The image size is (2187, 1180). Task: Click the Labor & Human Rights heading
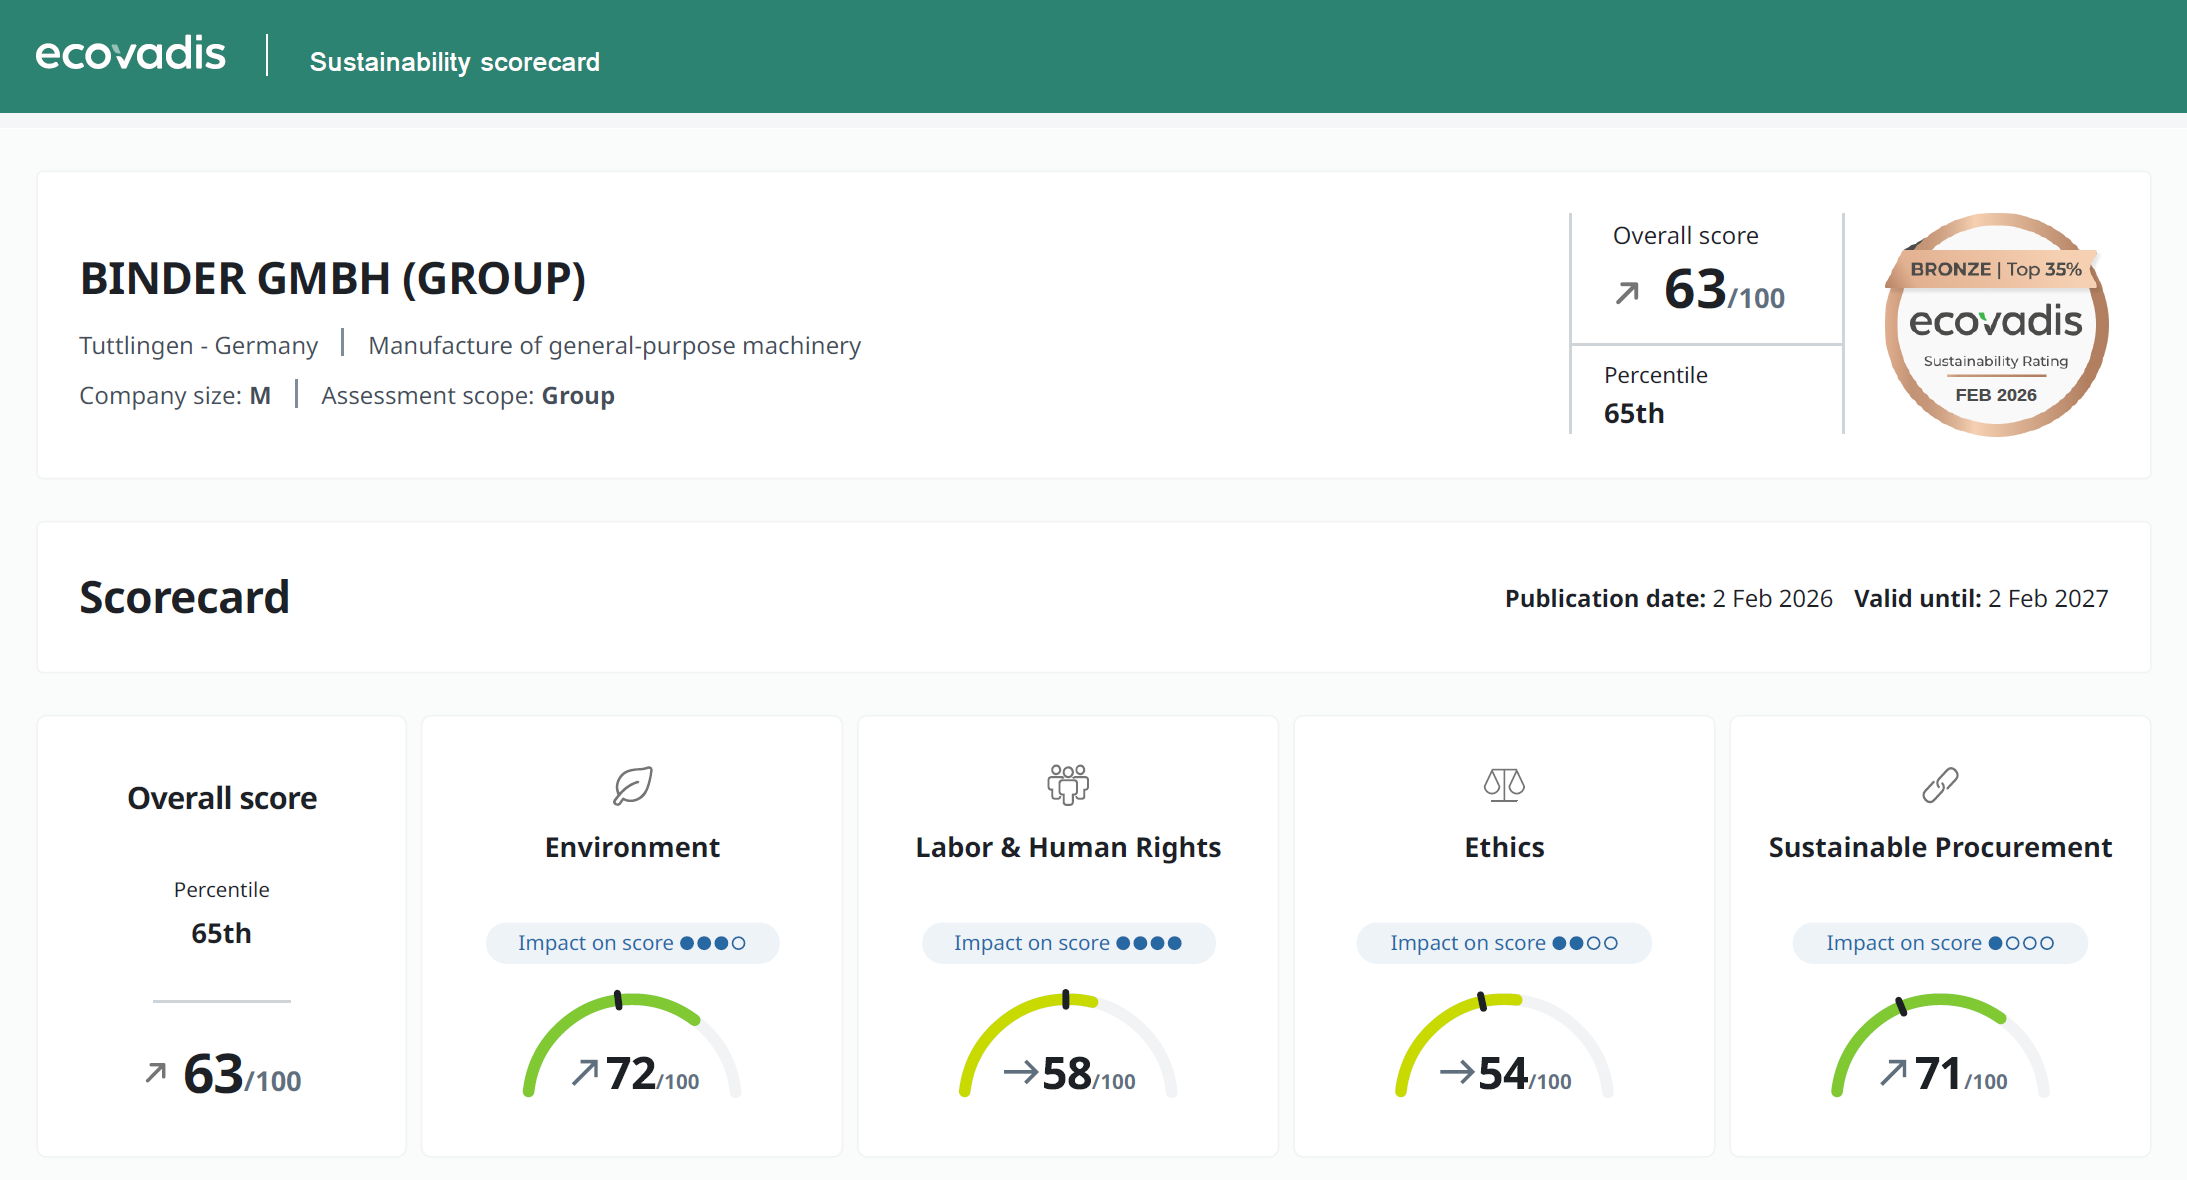1068,847
